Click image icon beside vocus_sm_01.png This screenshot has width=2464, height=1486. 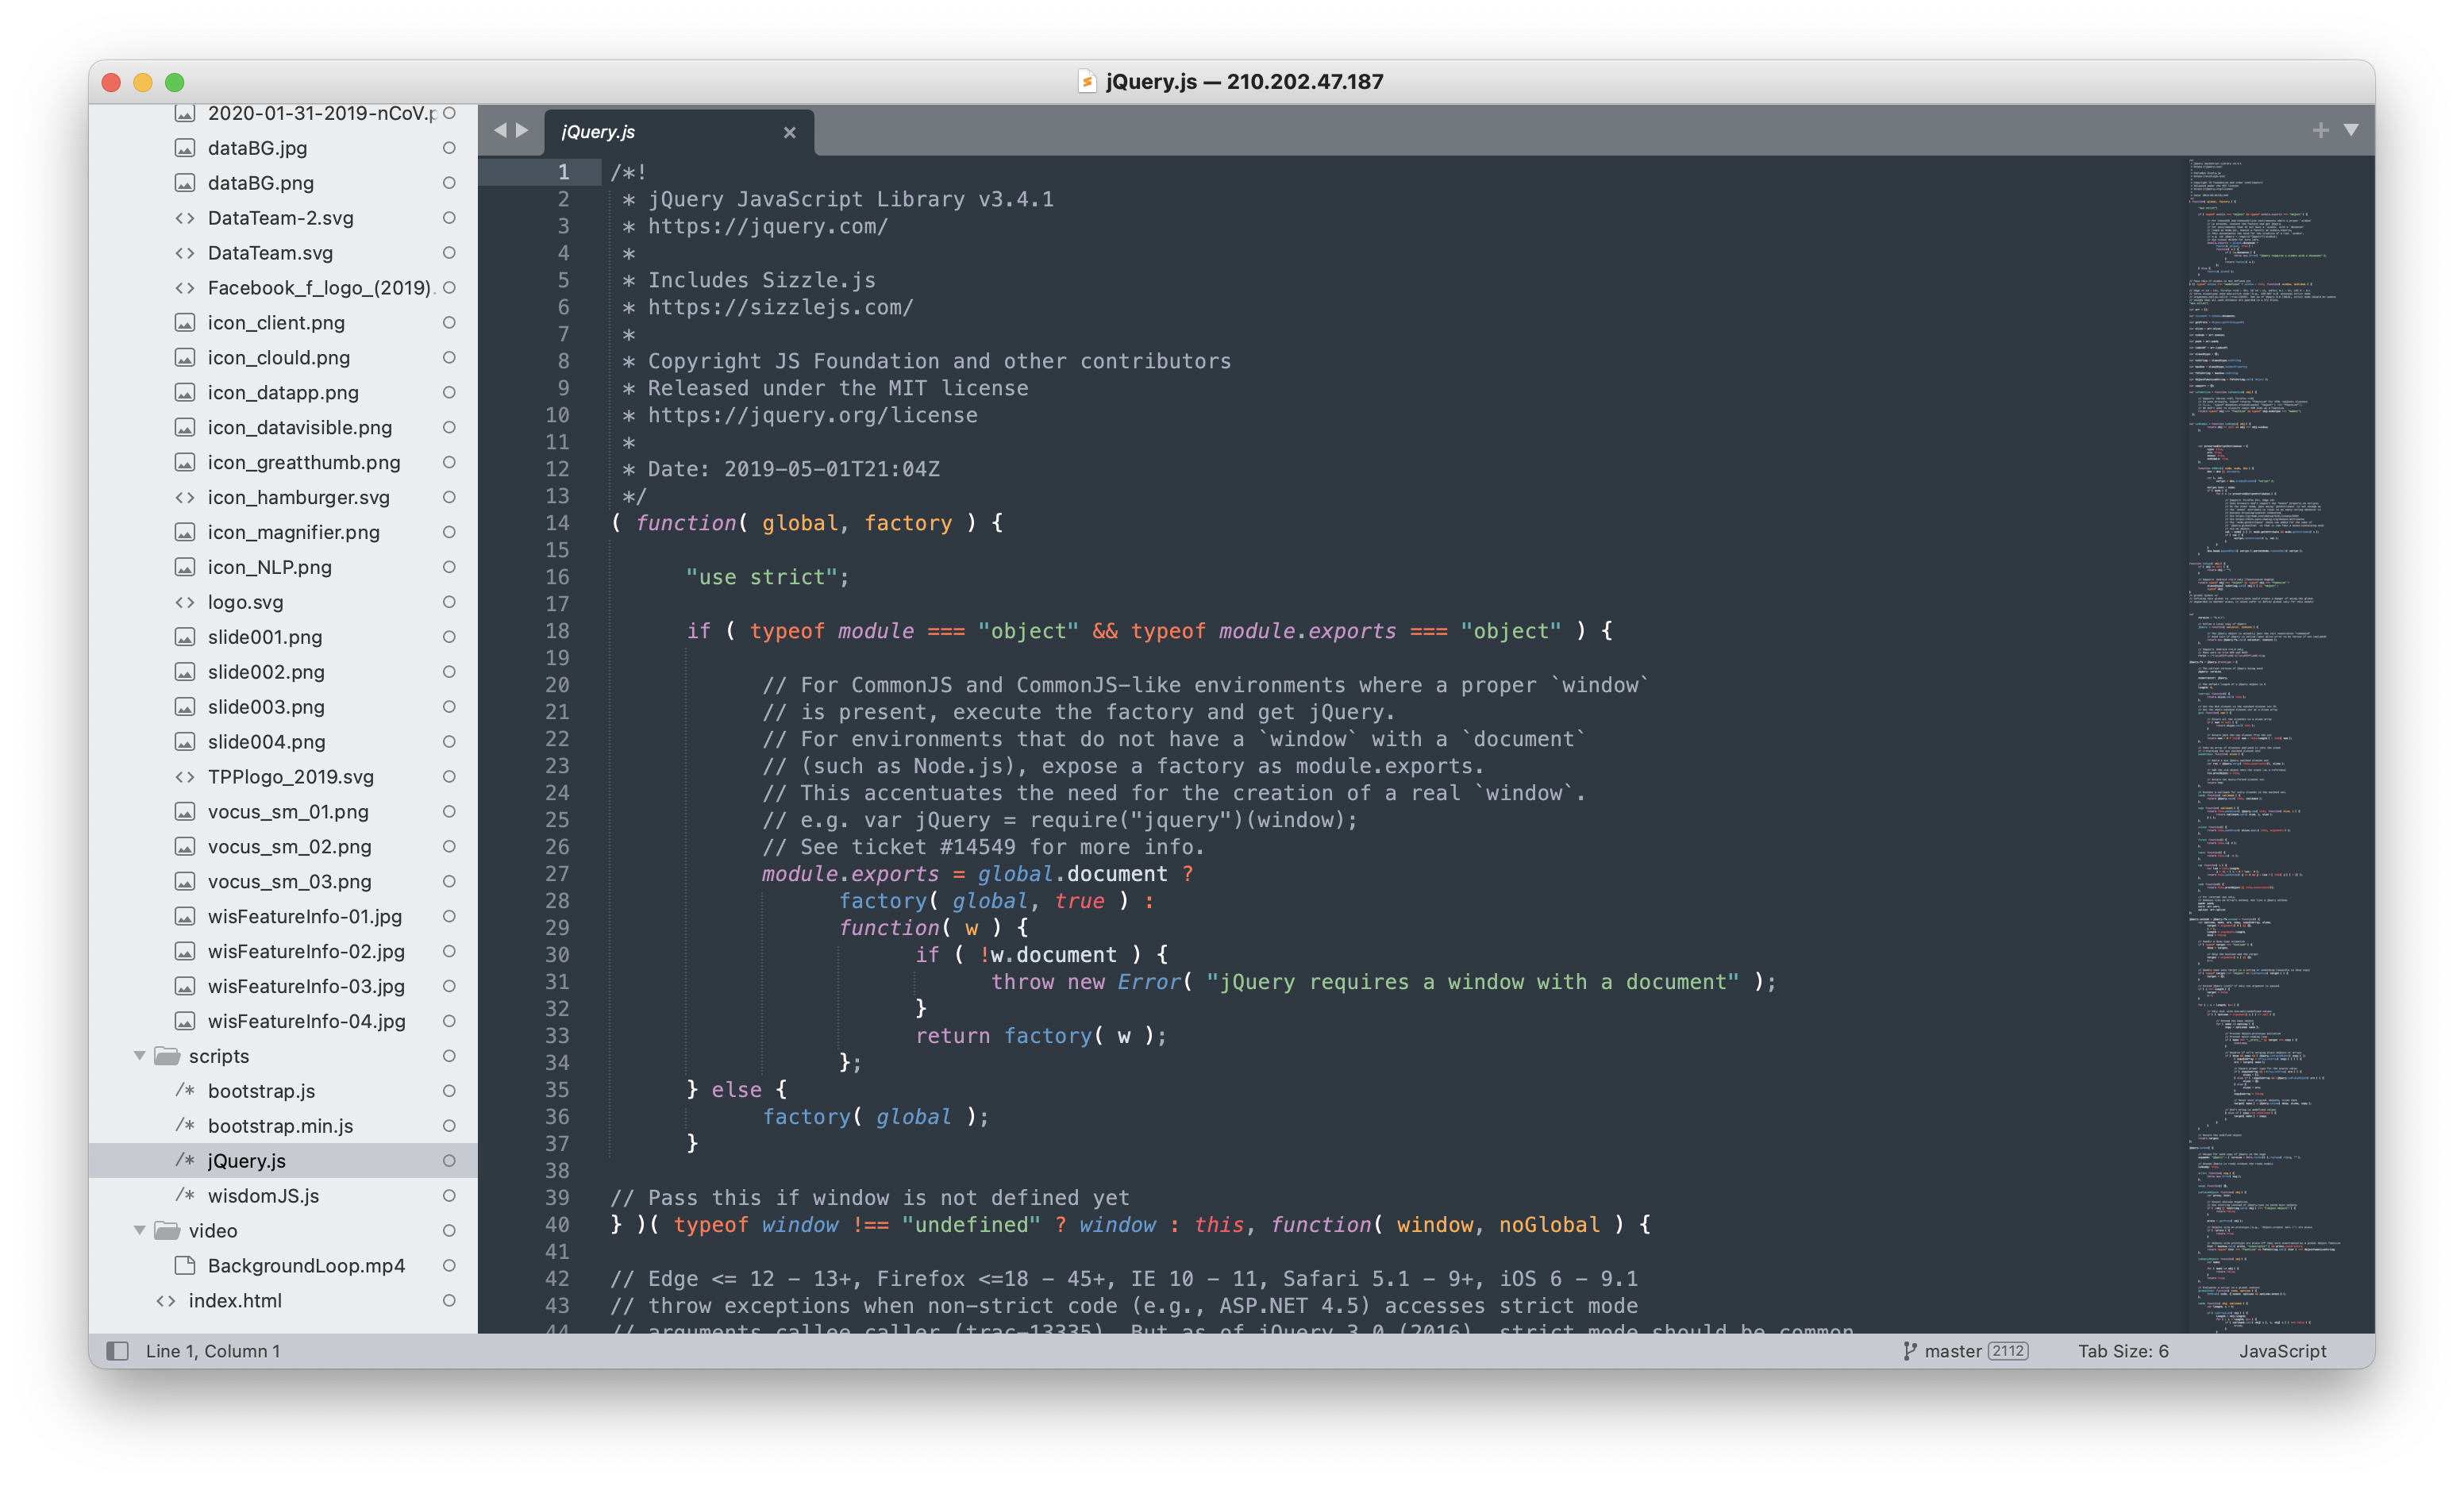coord(185,812)
